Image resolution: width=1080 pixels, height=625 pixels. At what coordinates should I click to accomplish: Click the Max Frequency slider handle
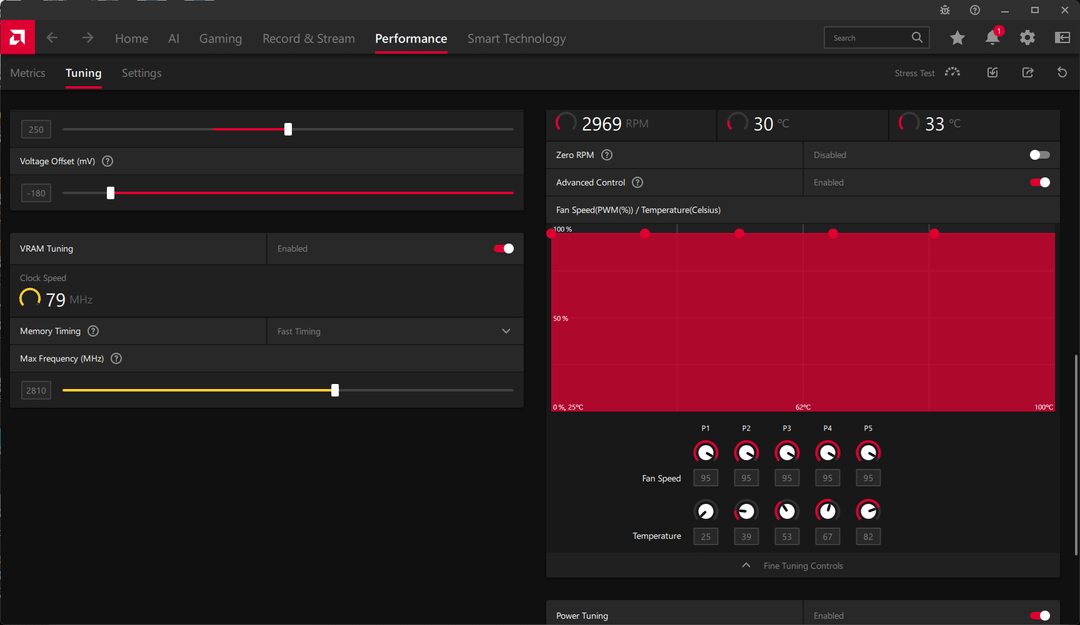click(x=335, y=391)
